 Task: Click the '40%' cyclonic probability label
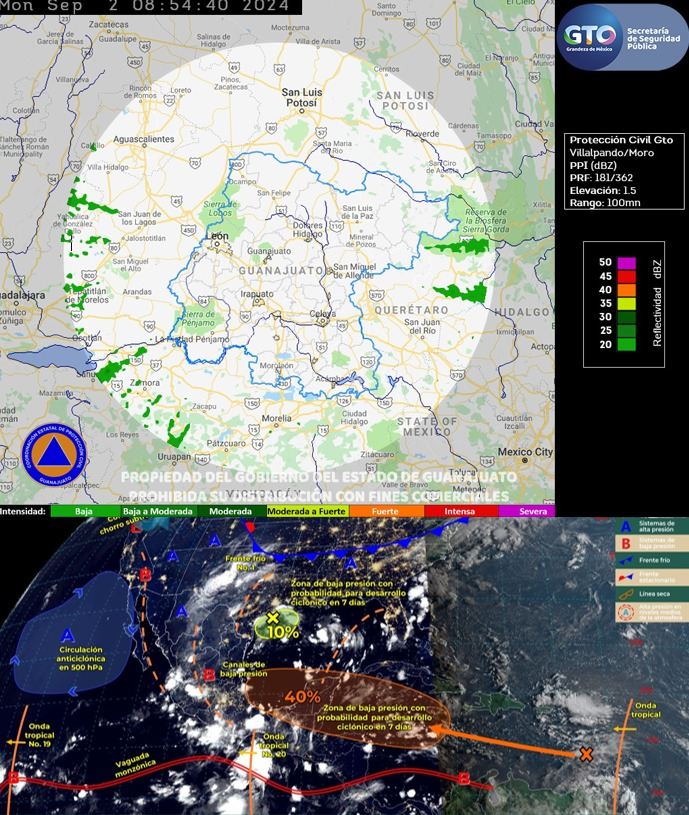302,696
